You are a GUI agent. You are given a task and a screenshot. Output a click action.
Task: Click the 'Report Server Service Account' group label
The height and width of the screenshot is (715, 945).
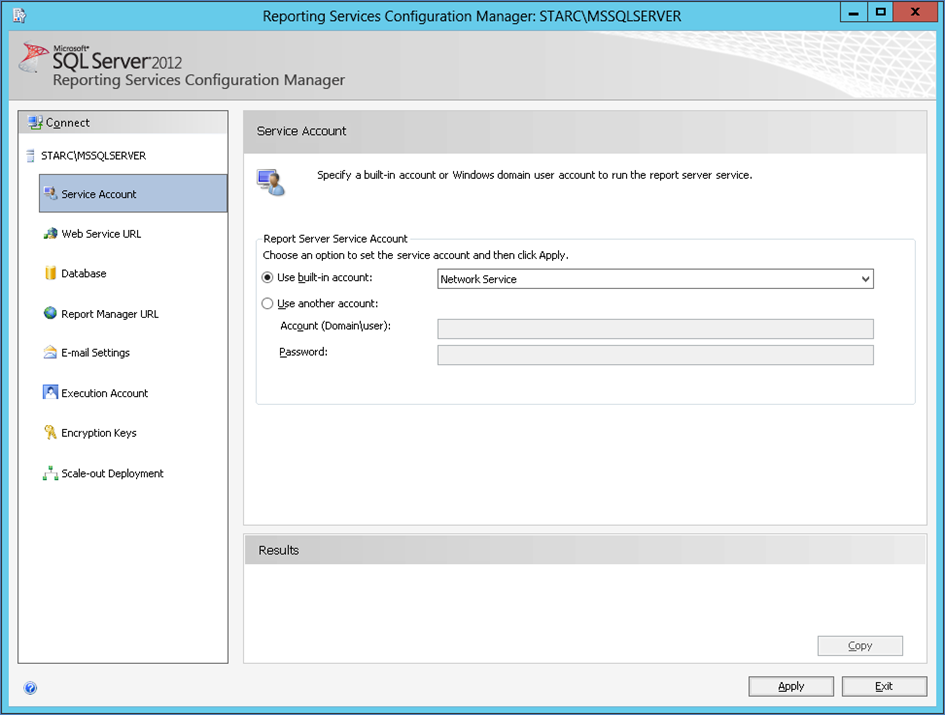[335, 239]
